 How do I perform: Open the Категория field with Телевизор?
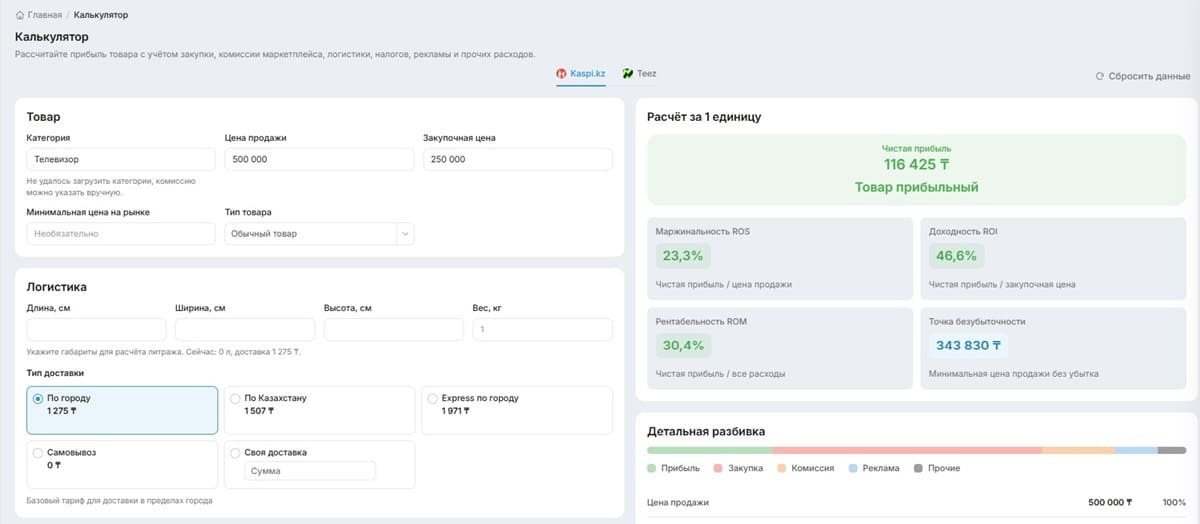pyautogui.click(x=121, y=159)
